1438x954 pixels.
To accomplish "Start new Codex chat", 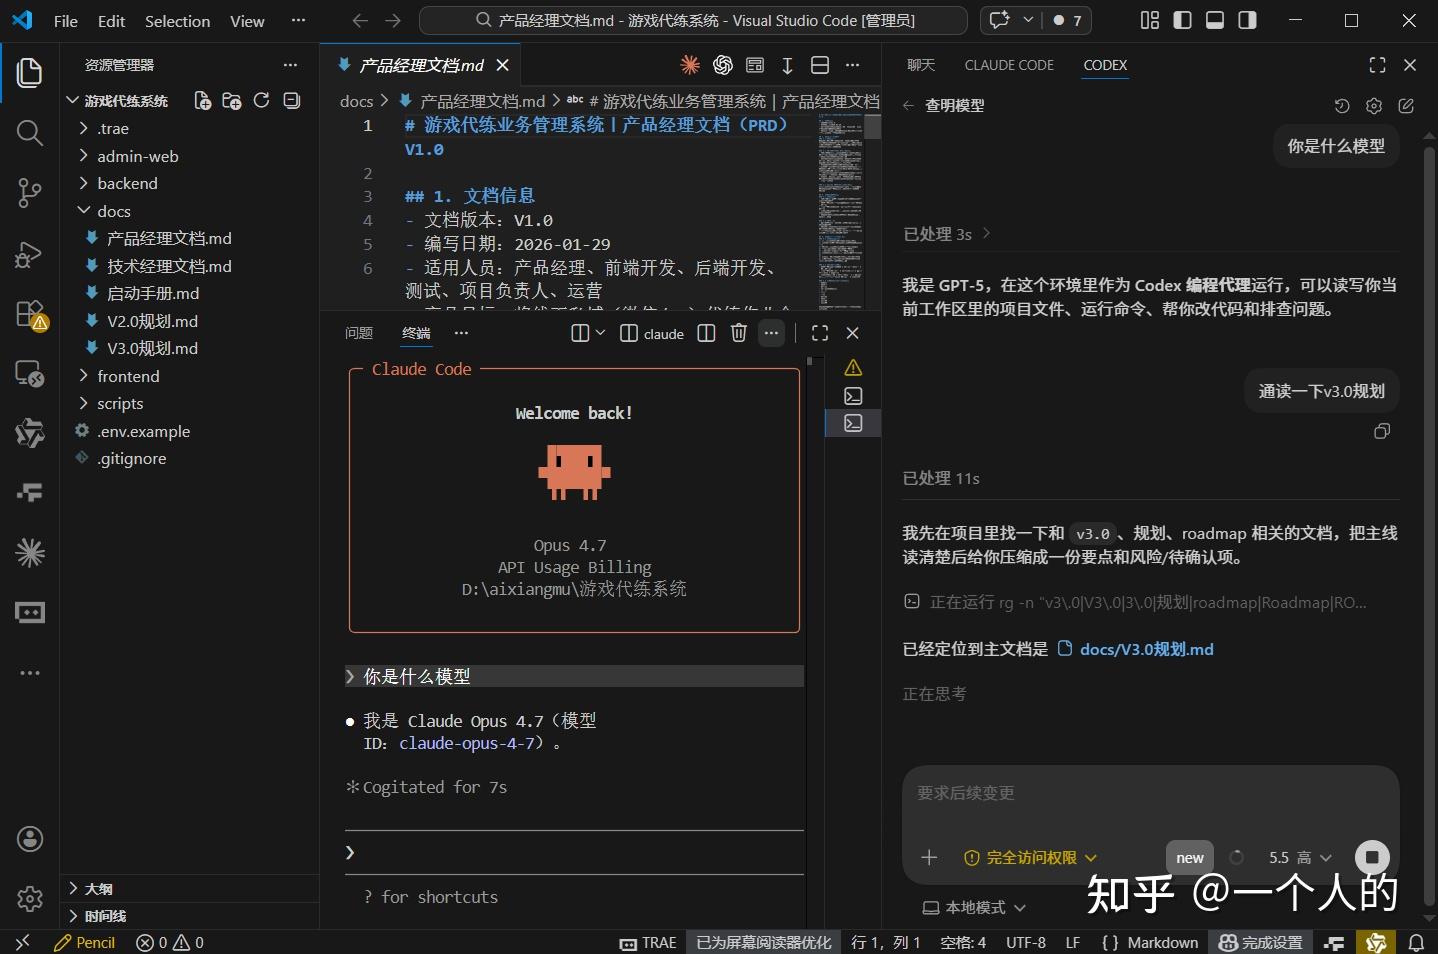I will tap(1406, 106).
